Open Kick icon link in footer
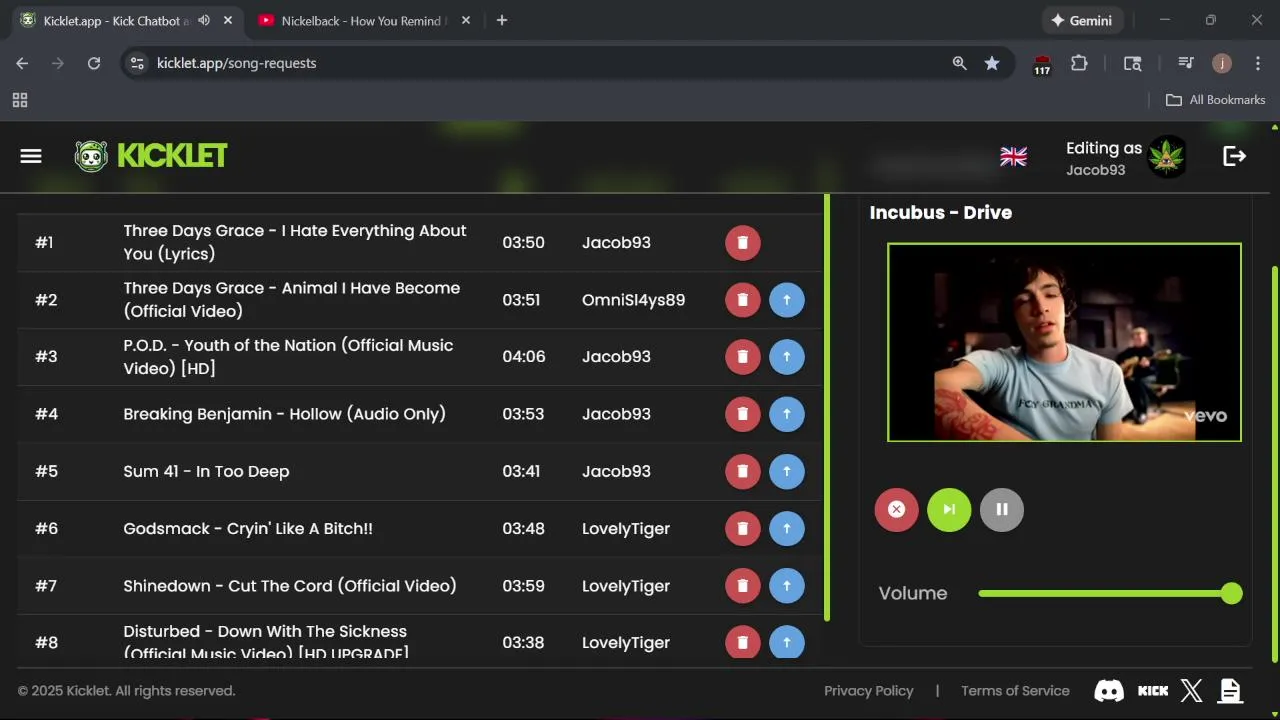 [1153, 691]
